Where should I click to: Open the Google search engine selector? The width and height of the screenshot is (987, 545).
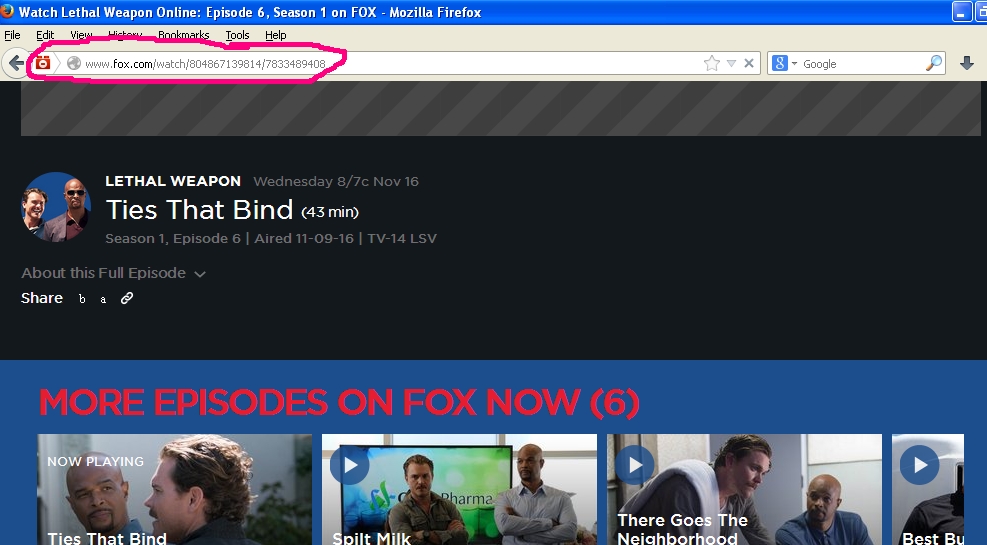pyautogui.click(x=784, y=64)
